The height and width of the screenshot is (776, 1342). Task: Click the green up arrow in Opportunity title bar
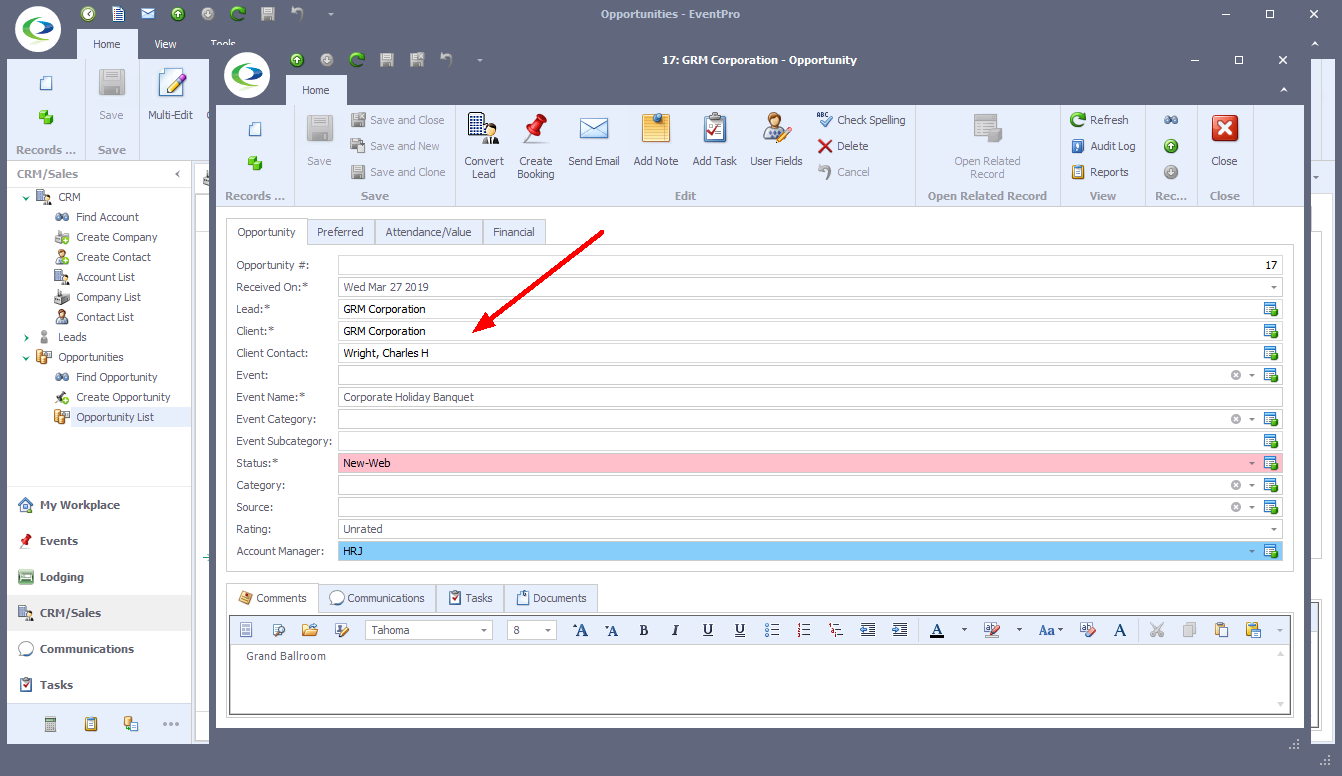coord(297,60)
